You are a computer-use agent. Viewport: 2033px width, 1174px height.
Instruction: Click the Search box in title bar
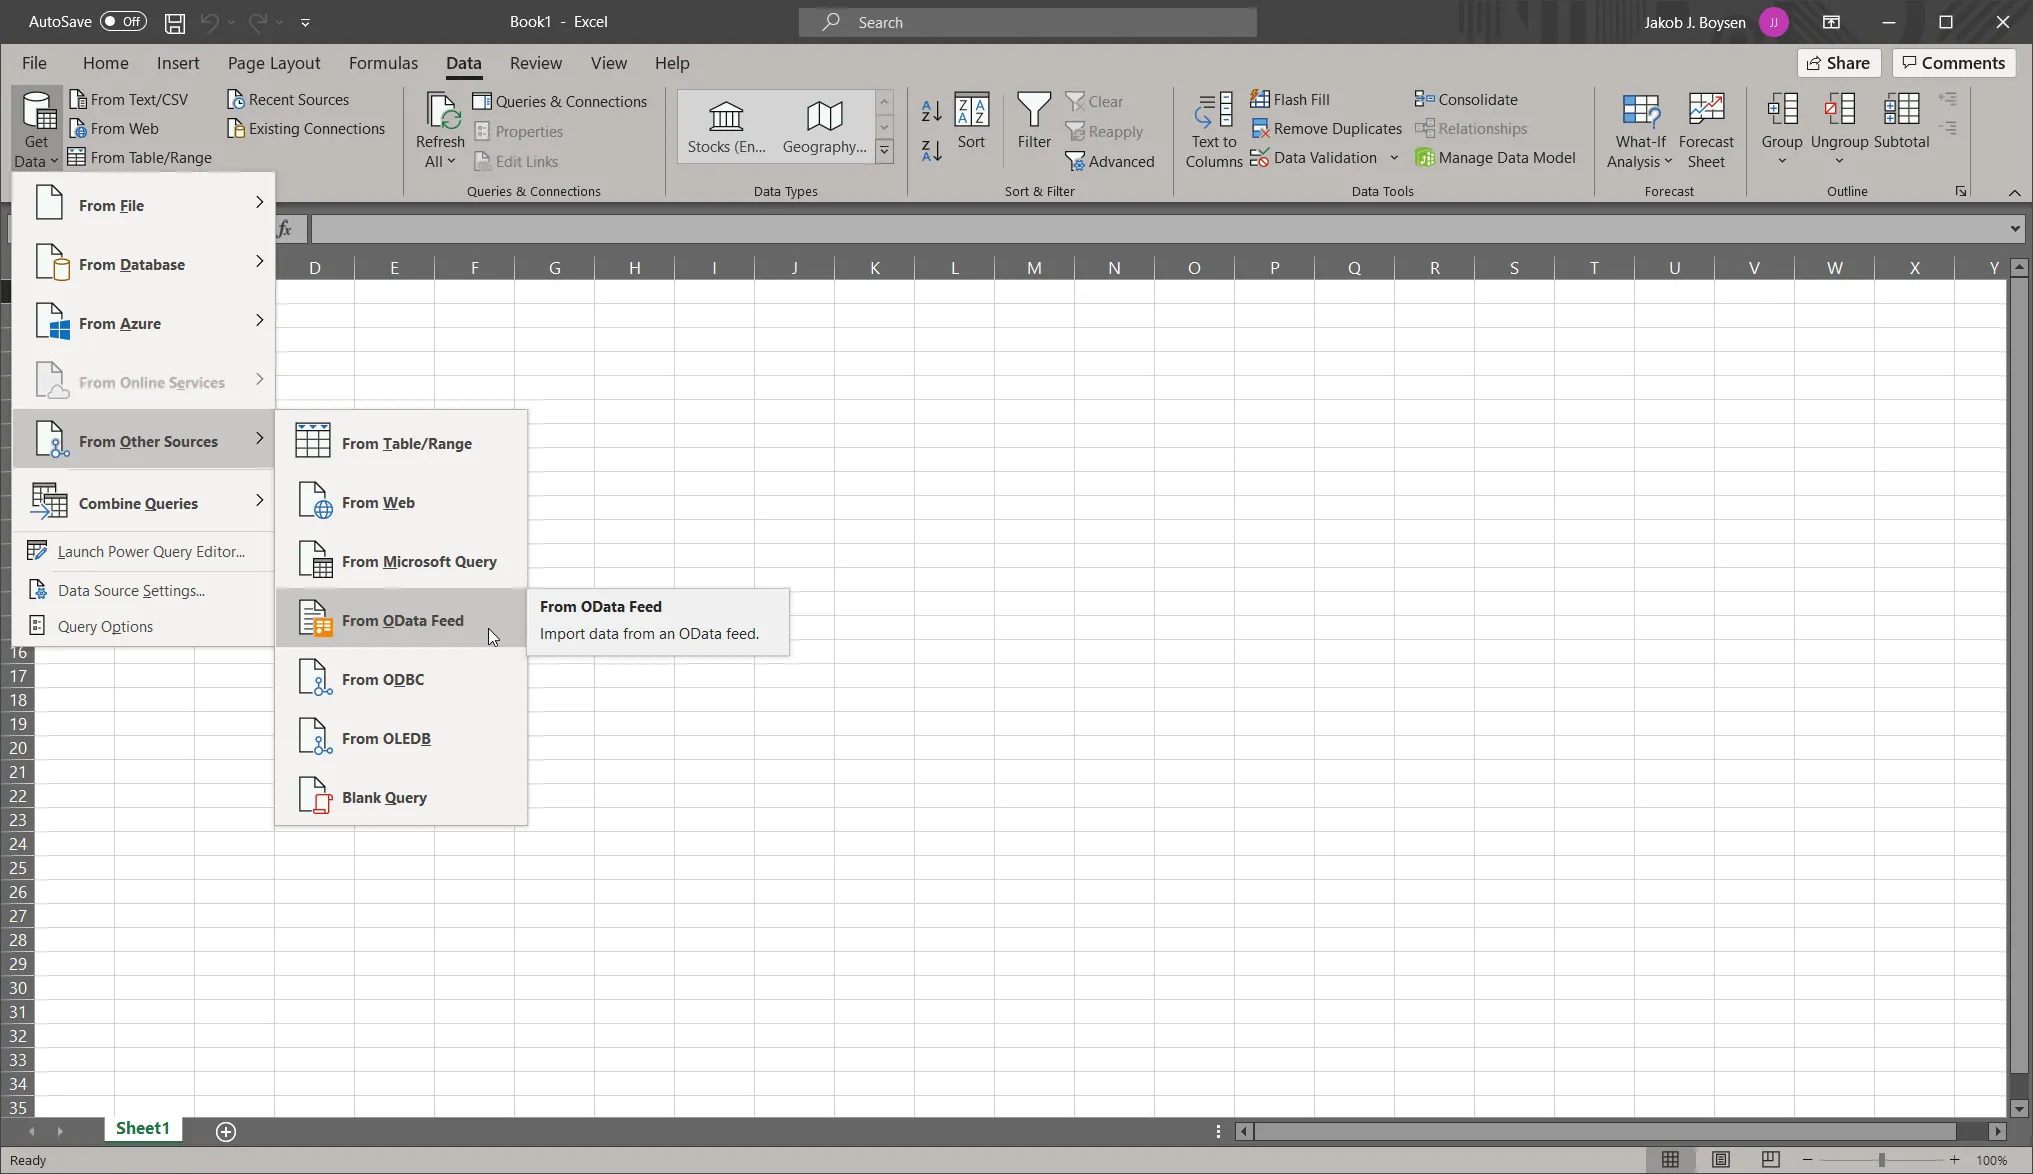point(1027,22)
